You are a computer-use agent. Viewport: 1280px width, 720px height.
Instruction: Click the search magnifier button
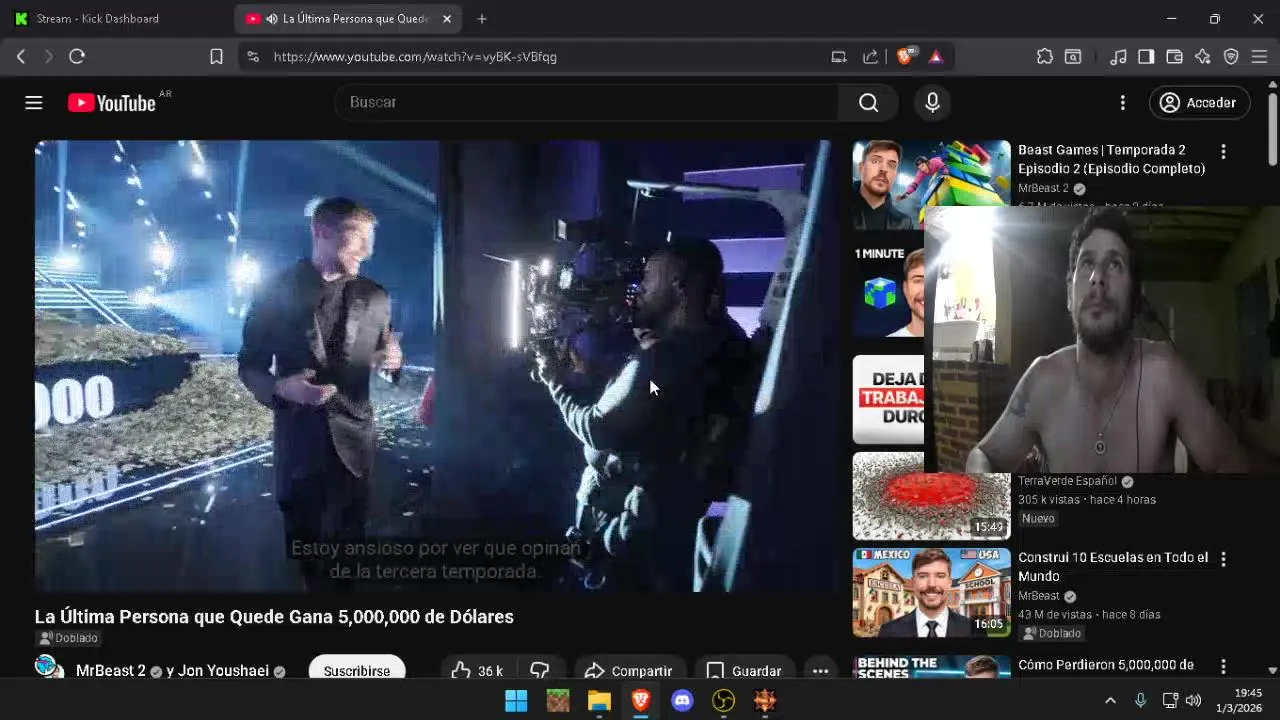(868, 103)
